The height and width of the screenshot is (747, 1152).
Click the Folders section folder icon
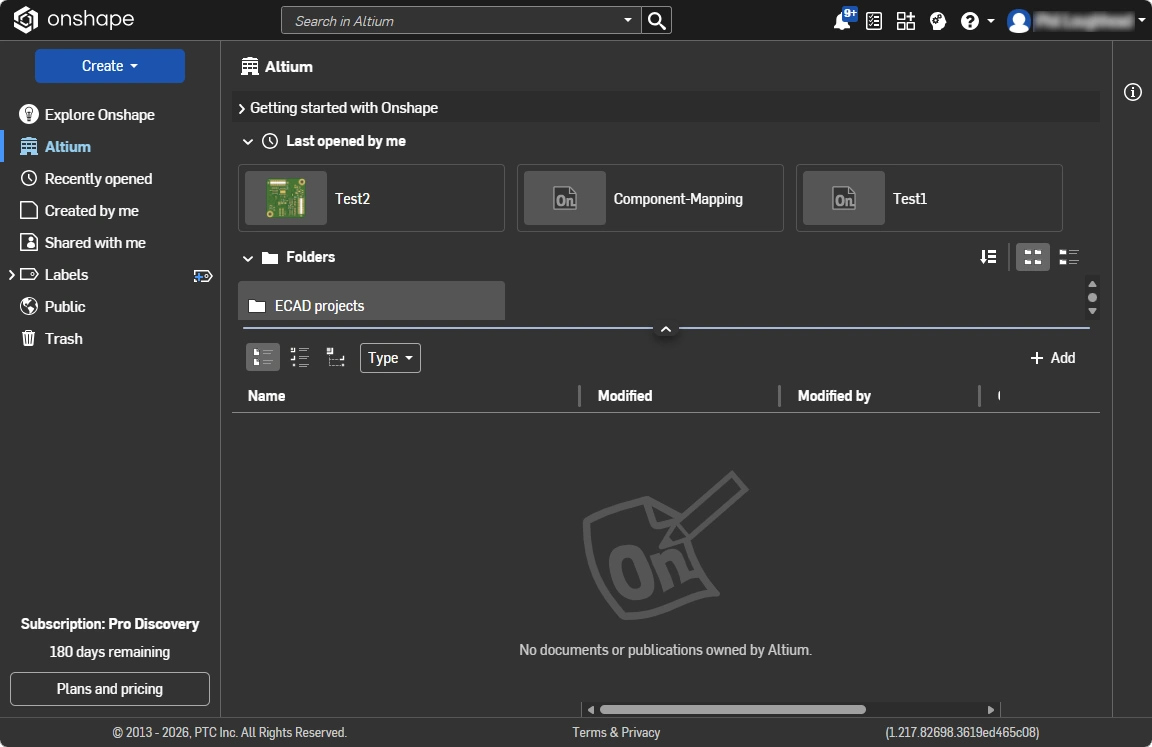270,258
